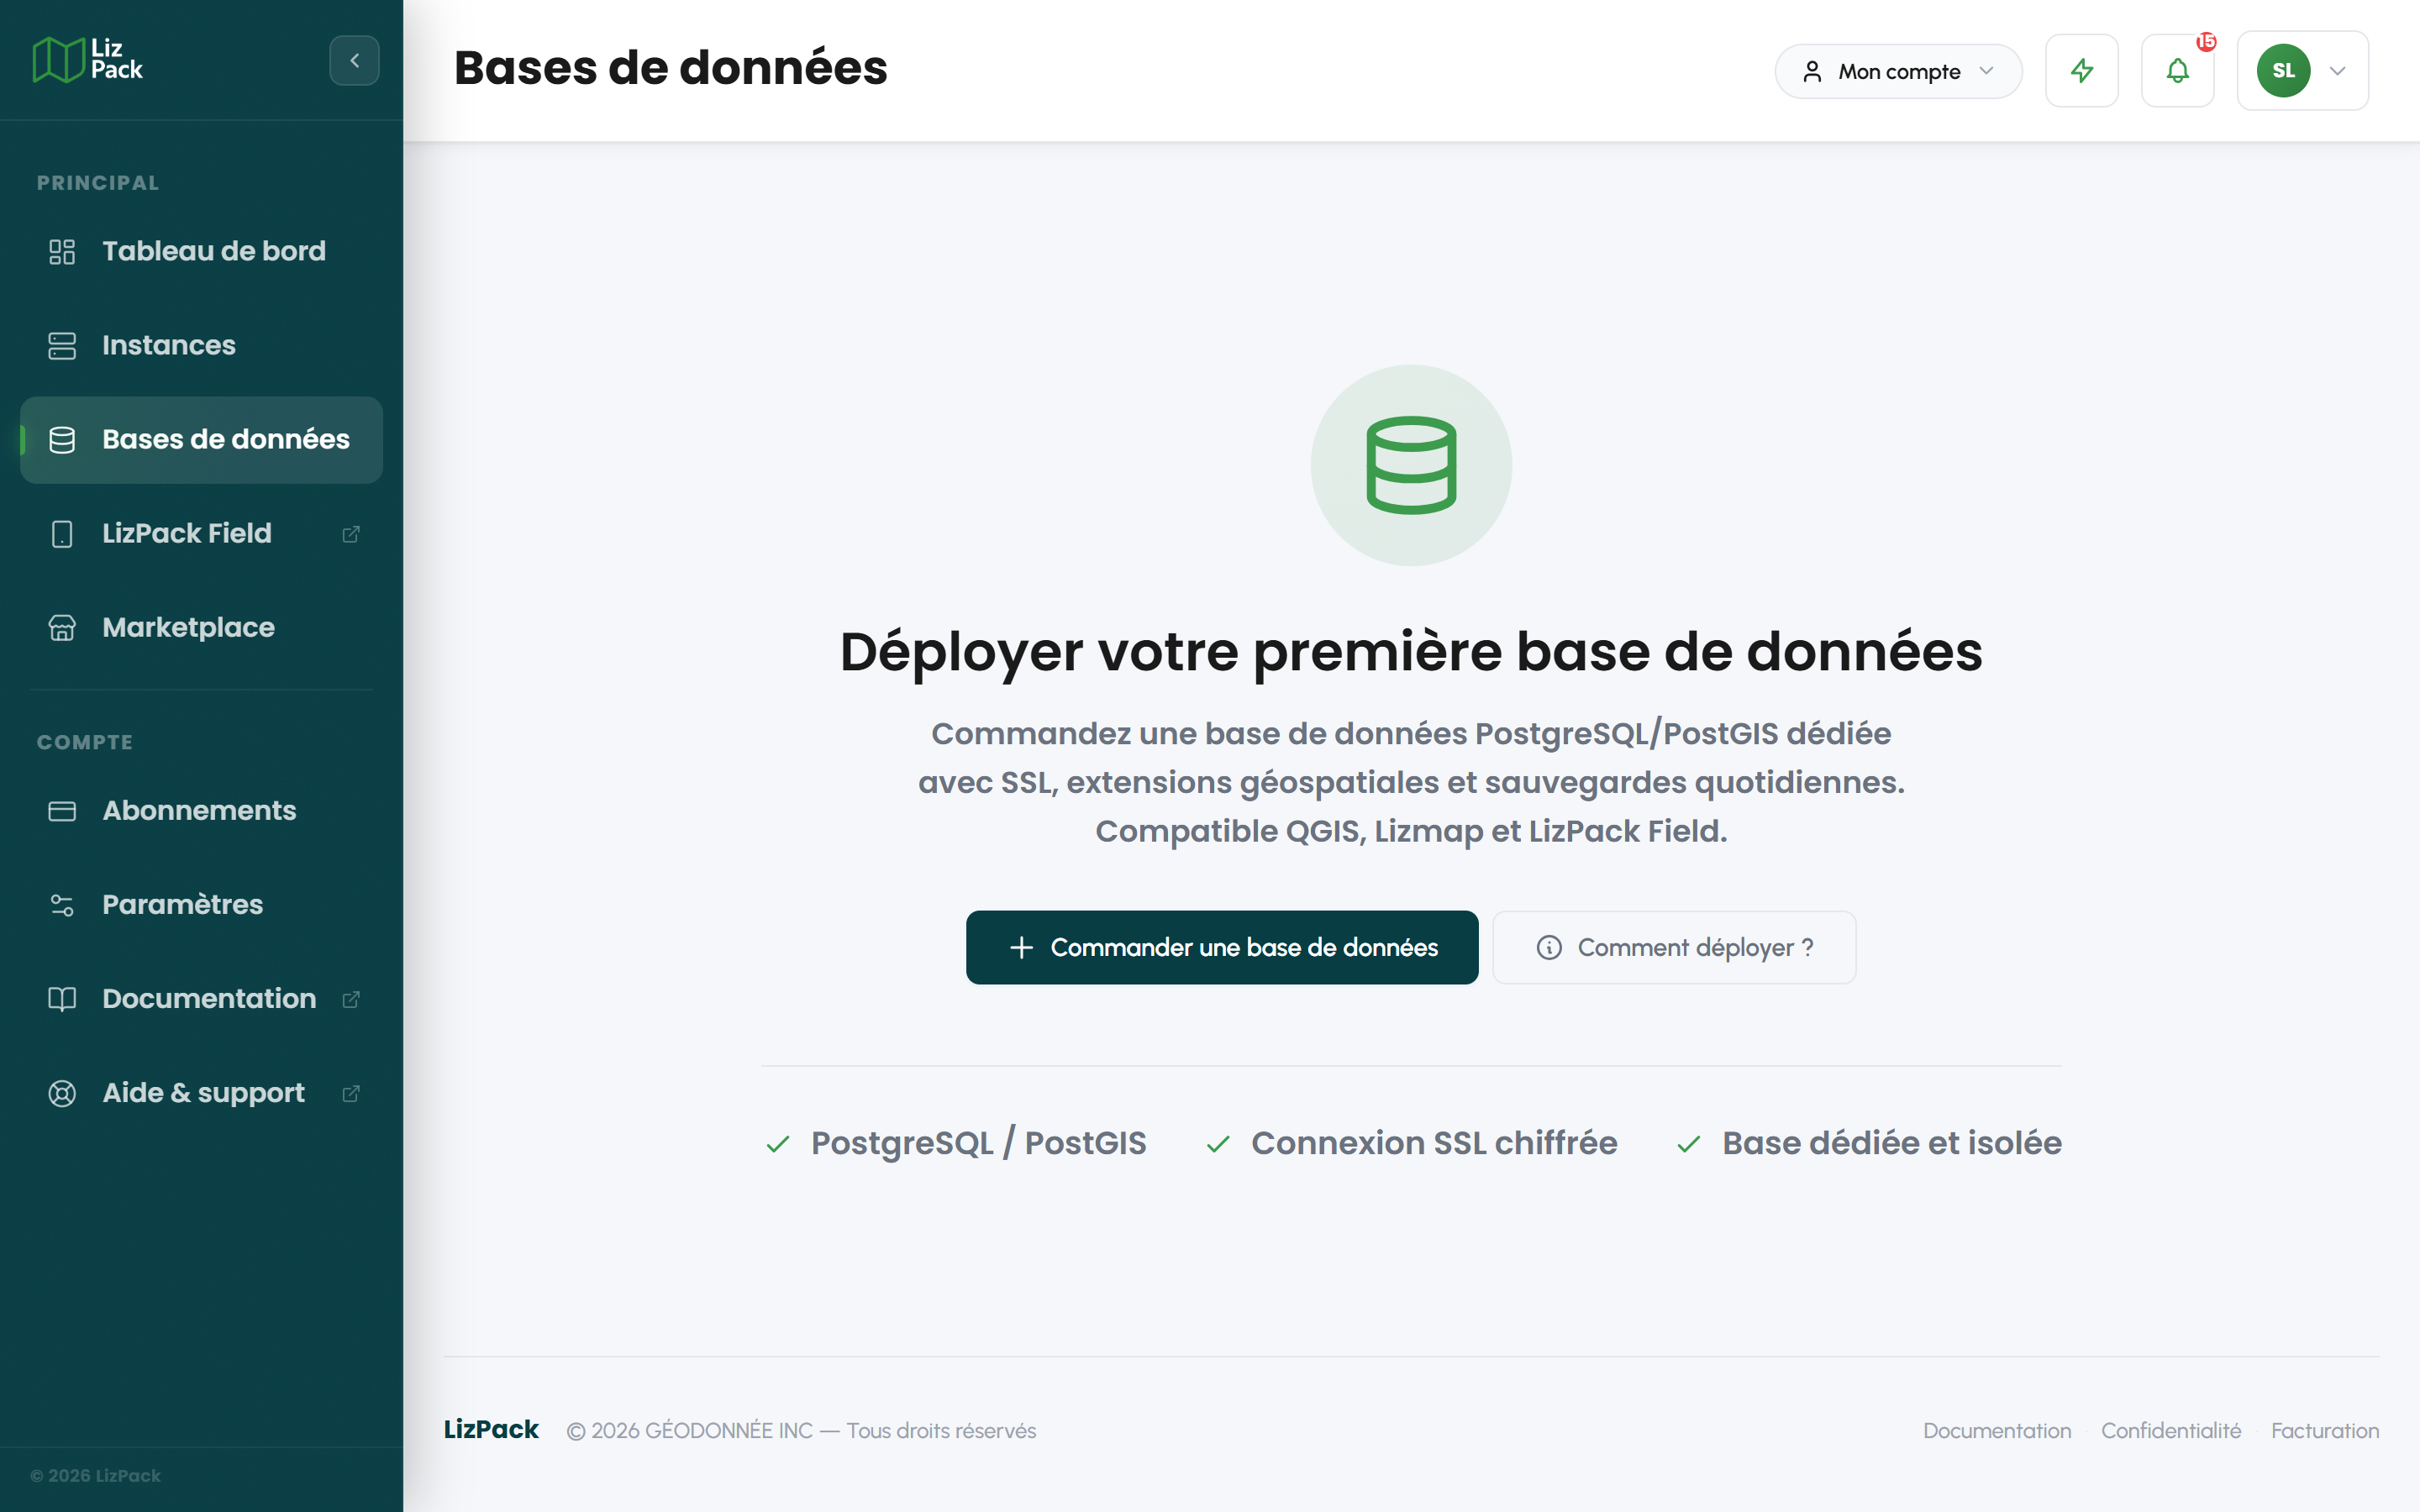Go to the Instances page
The image size is (2420, 1512).
(201, 345)
